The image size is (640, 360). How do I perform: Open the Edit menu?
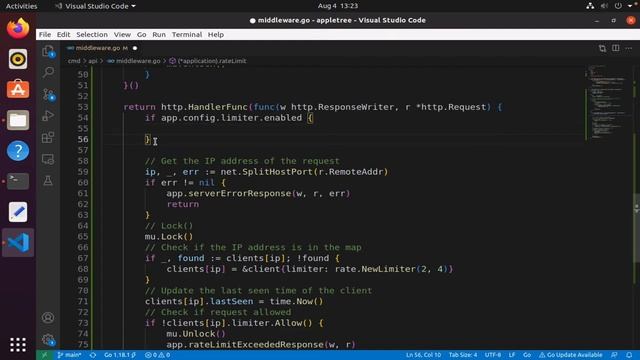click(x=63, y=35)
